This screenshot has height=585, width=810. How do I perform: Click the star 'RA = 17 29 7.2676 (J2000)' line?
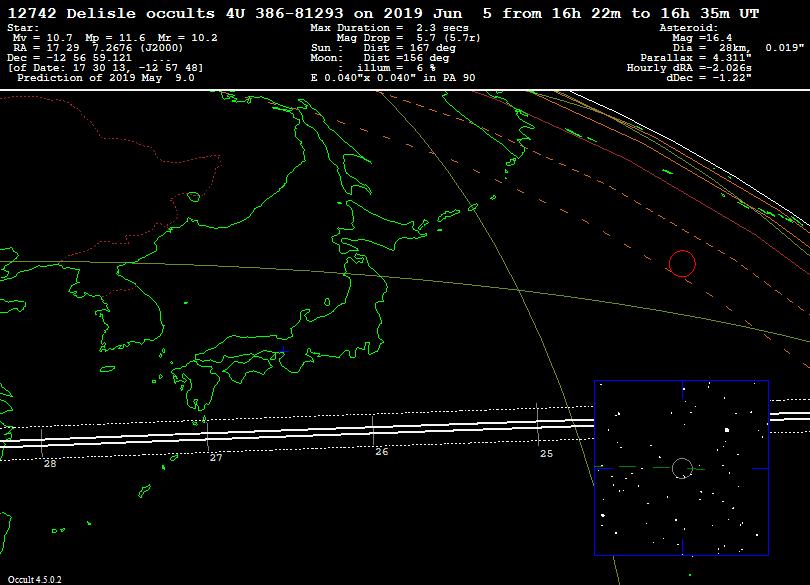point(98,48)
